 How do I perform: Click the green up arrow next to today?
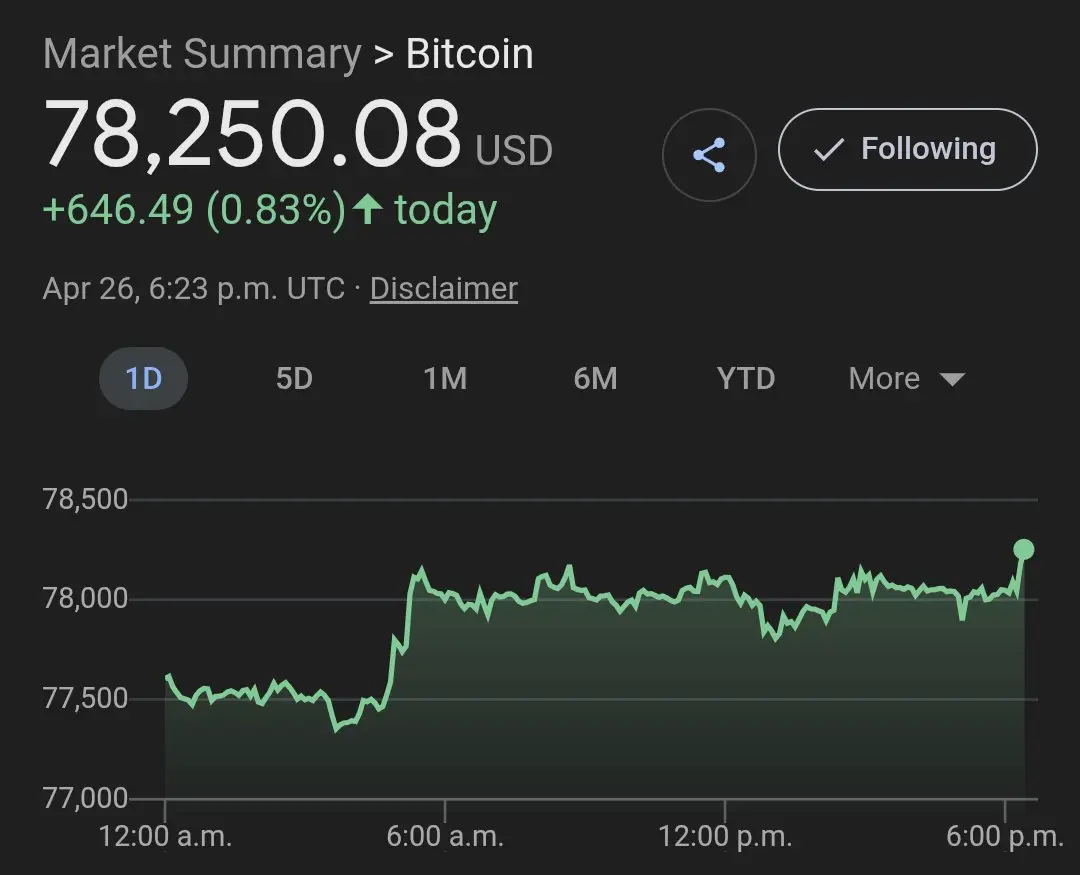click(x=368, y=210)
